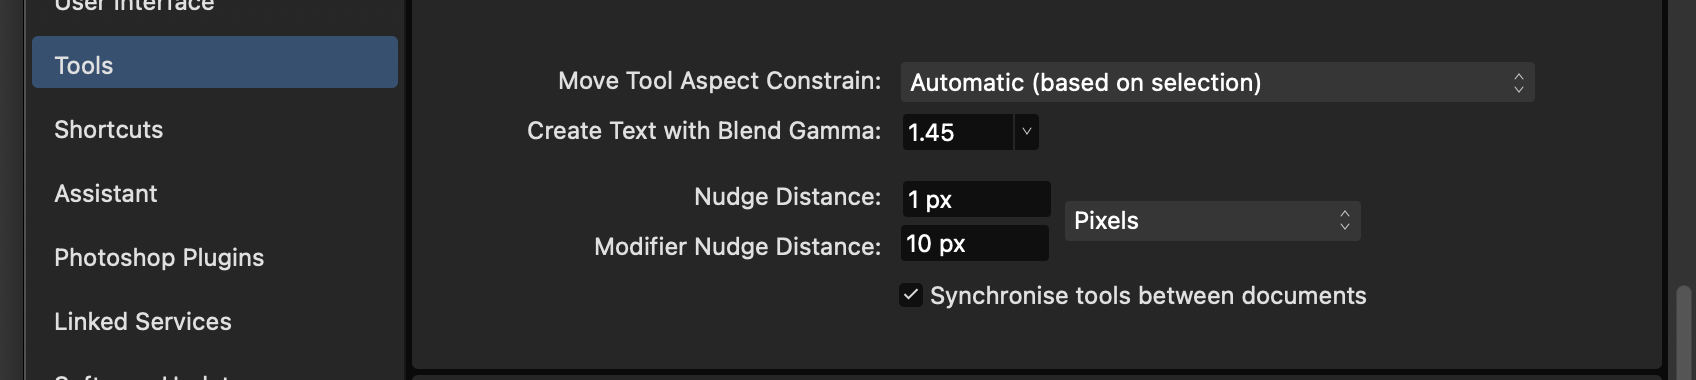1696x380 pixels.
Task: Click the Nudge Distance label
Action: point(787,197)
